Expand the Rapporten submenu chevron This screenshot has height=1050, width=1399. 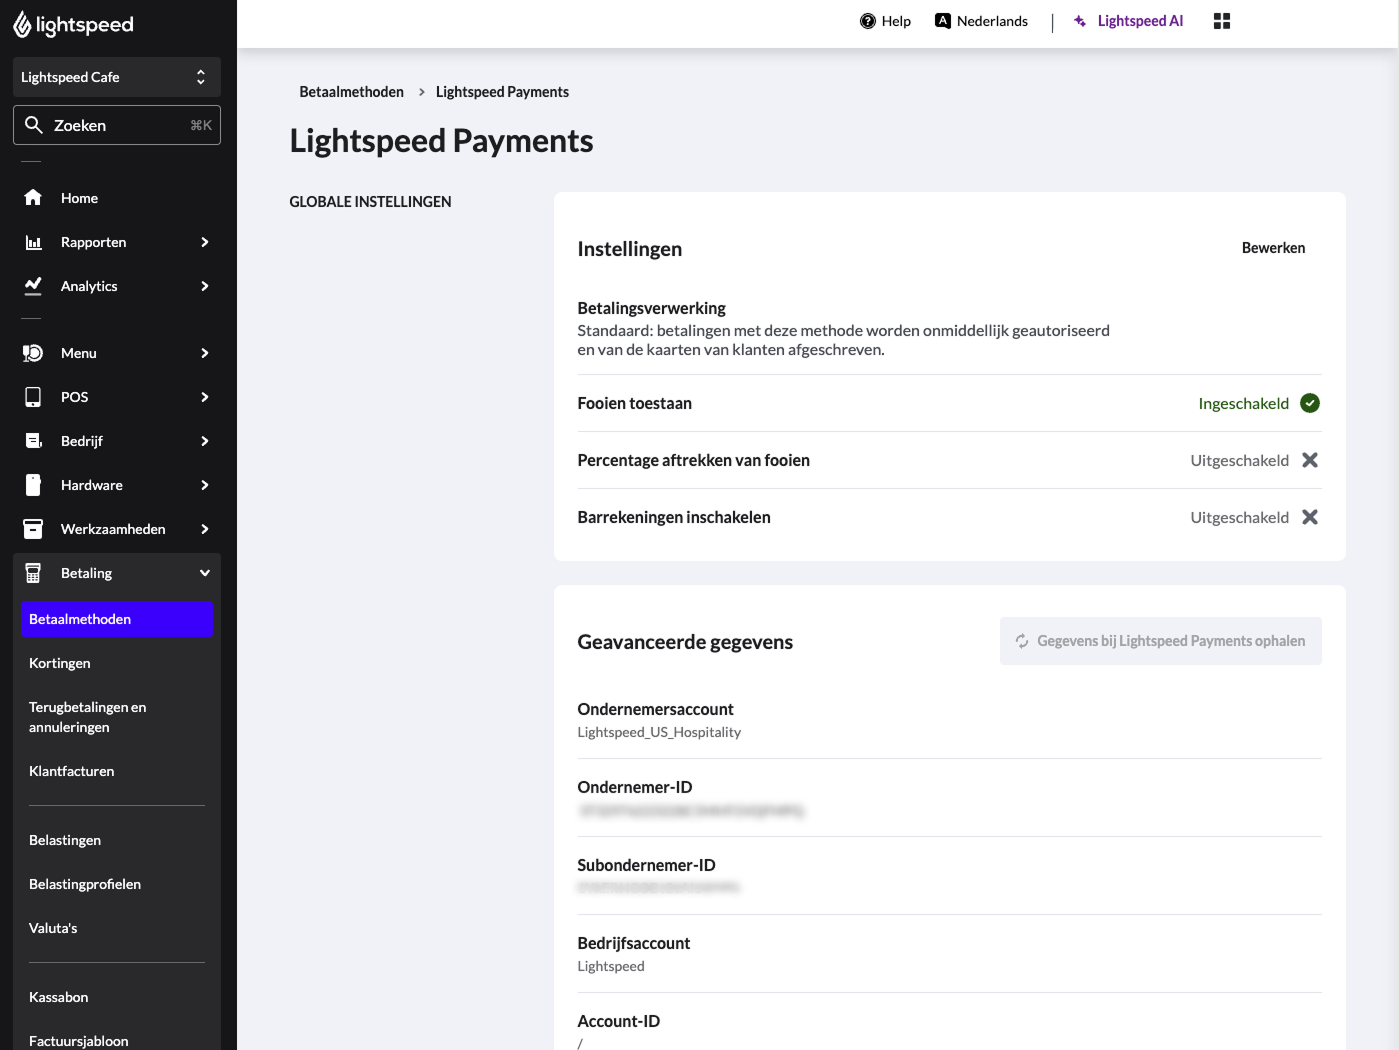(x=205, y=242)
